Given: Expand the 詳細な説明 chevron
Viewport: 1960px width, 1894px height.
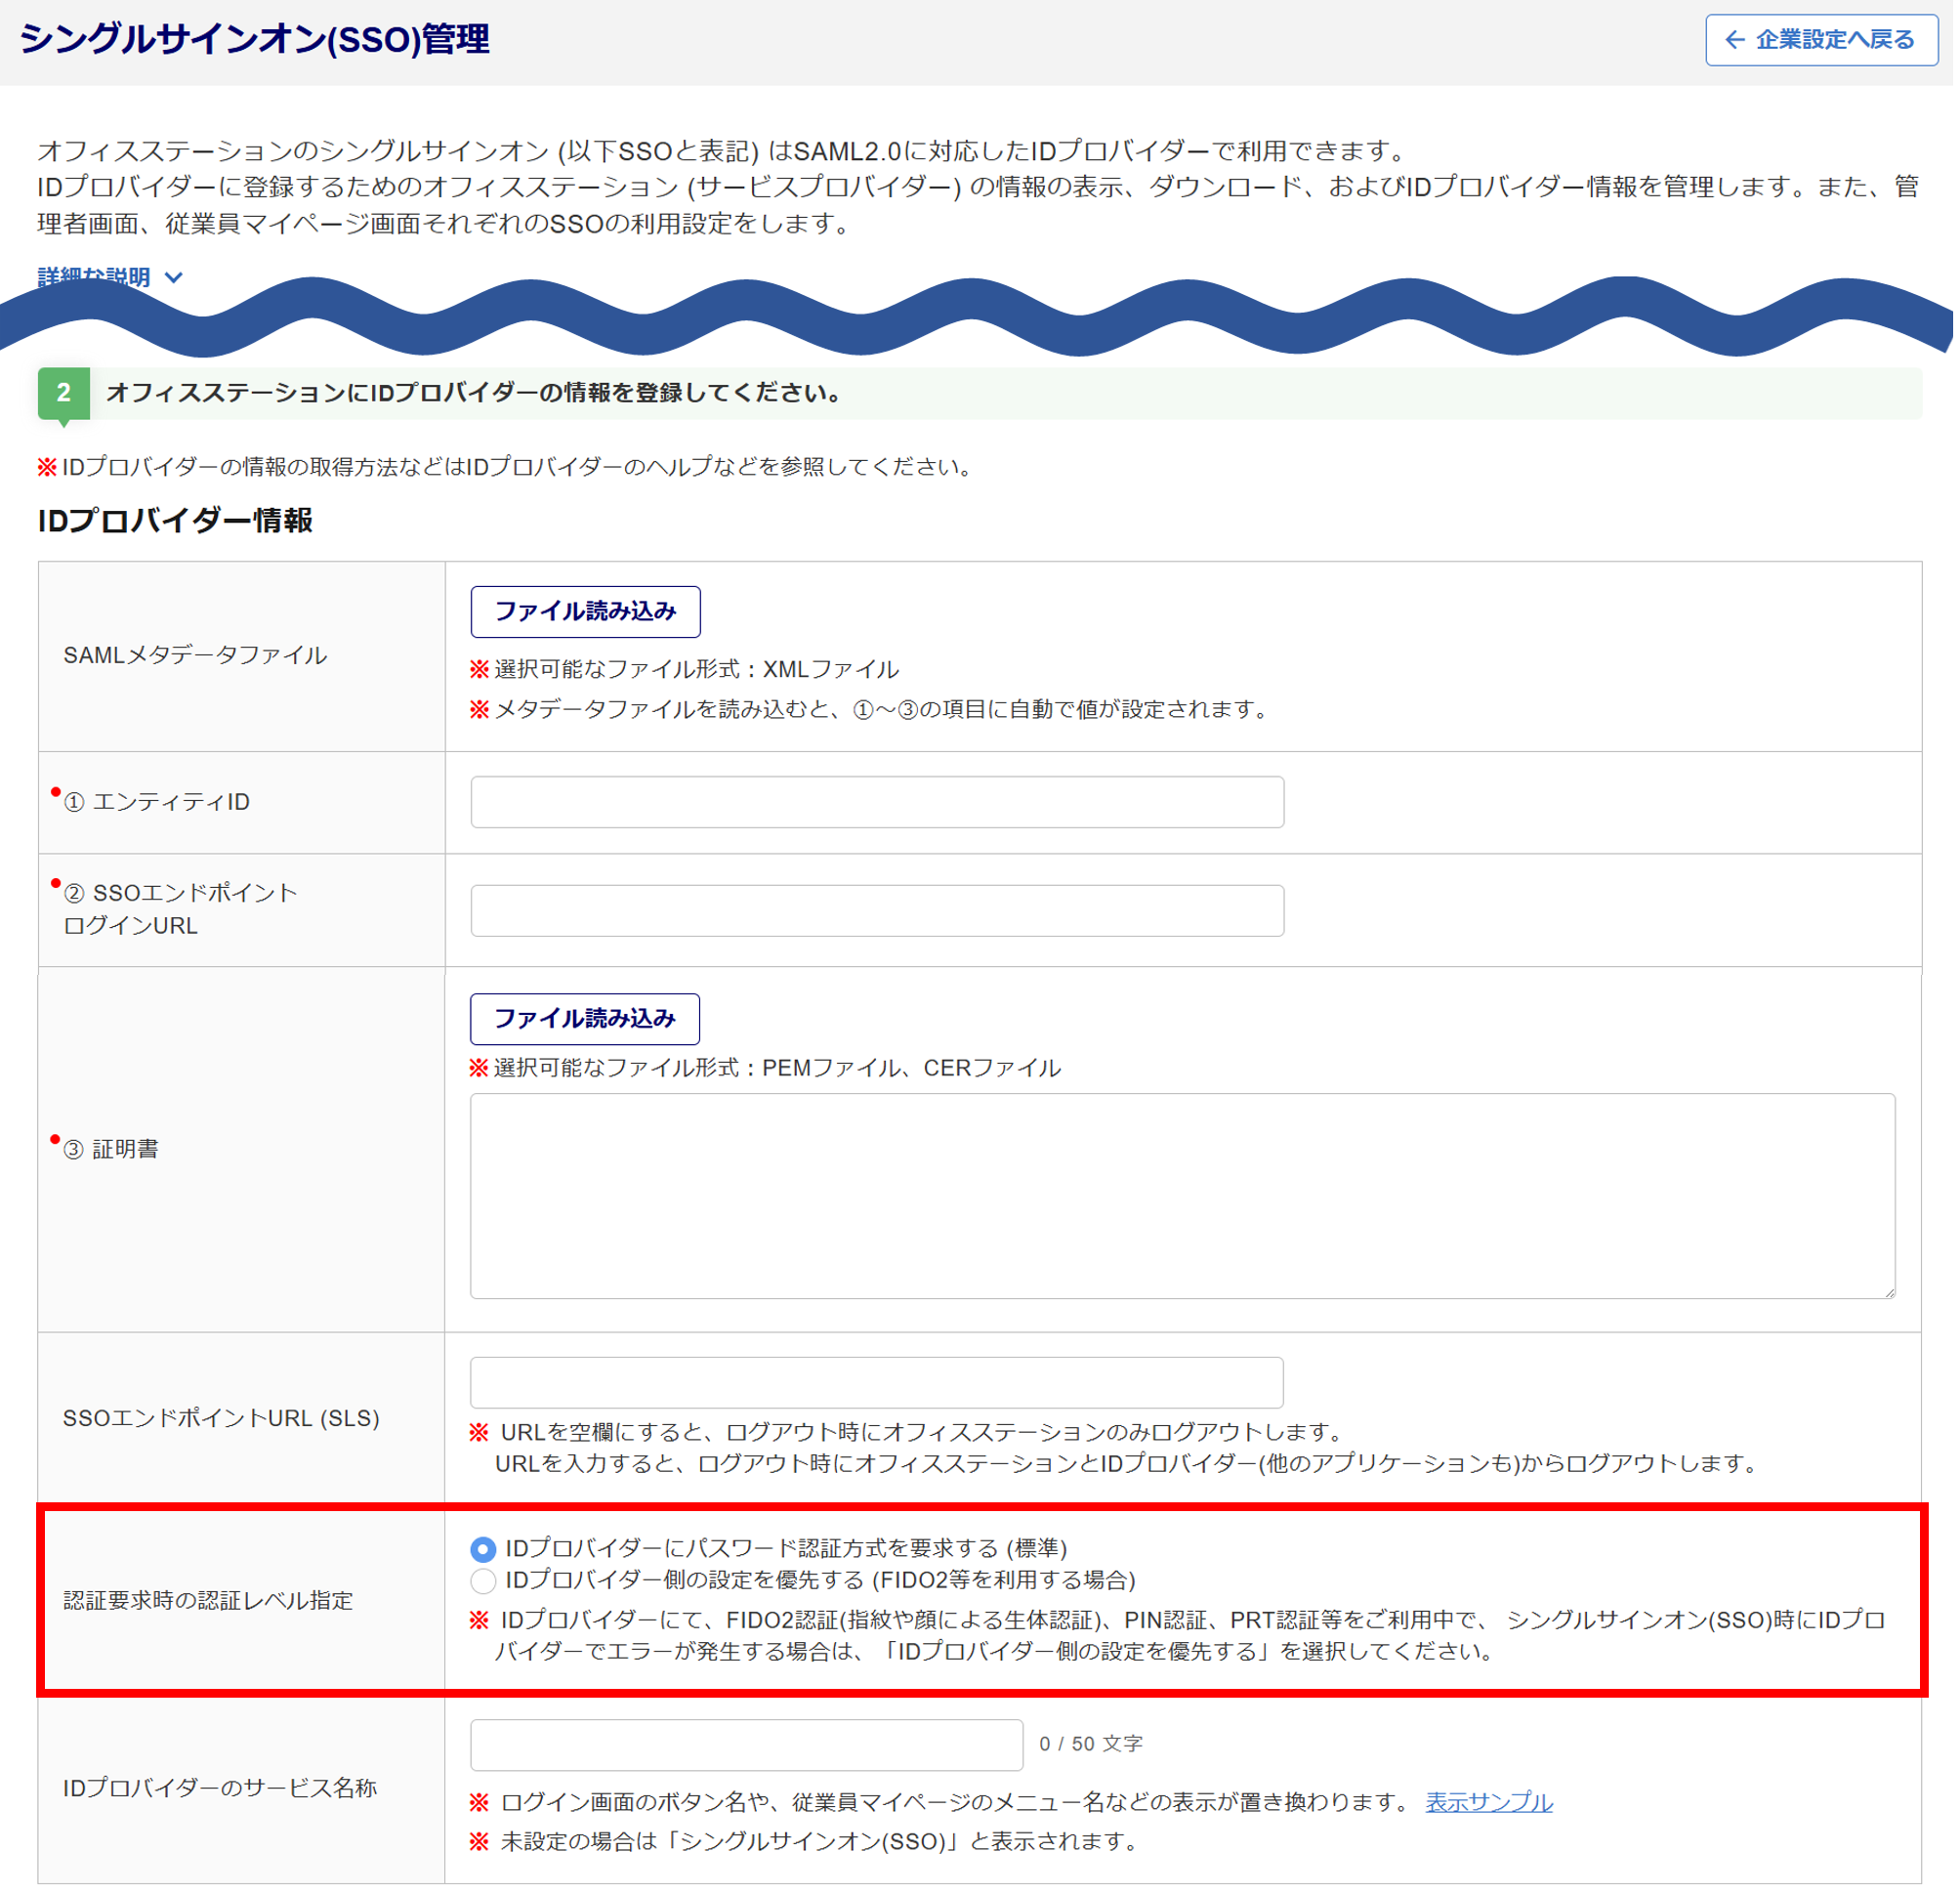Looking at the screenshot, I should [x=173, y=277].
